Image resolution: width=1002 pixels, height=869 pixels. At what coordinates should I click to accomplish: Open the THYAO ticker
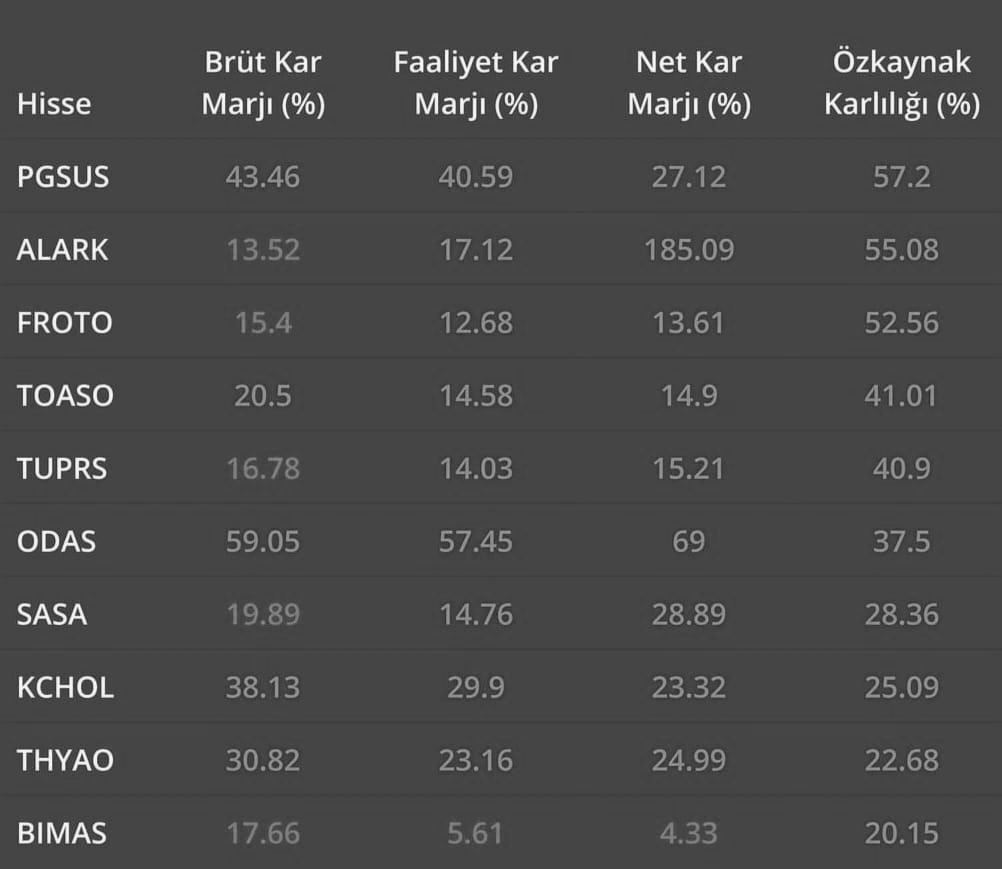(65, 760)
